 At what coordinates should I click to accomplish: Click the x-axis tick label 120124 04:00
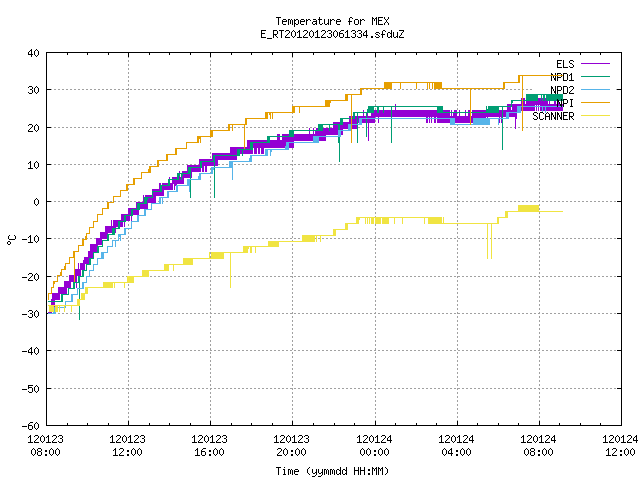tap(456, 446)
